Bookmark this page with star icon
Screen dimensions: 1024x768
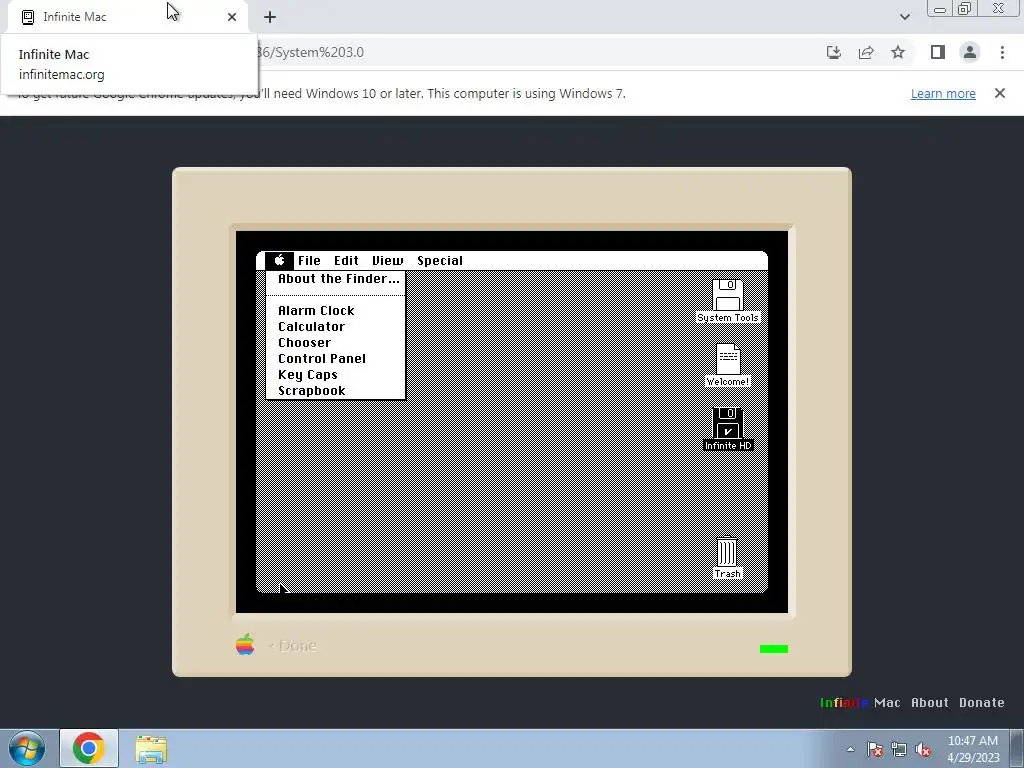[898, 52]
